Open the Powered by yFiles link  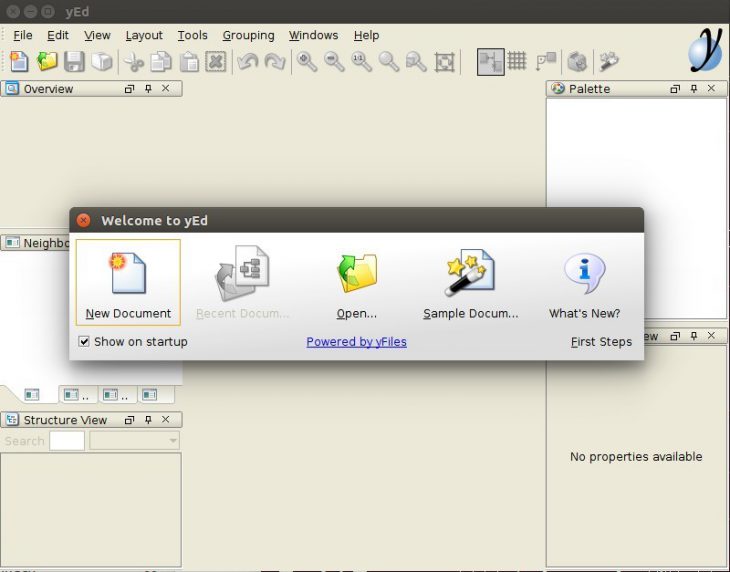tap(357, 342)
